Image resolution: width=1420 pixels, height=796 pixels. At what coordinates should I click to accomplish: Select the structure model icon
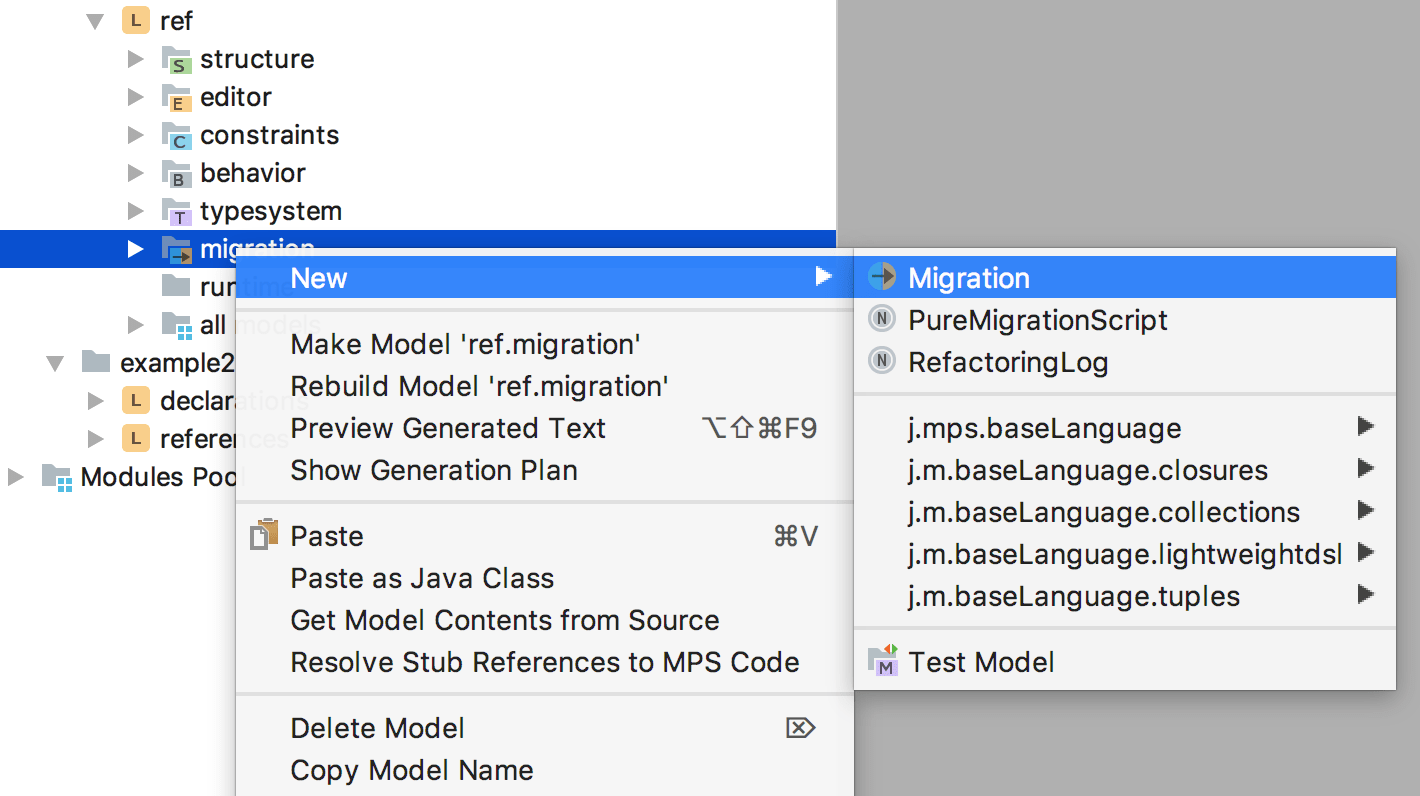[178, 58]
